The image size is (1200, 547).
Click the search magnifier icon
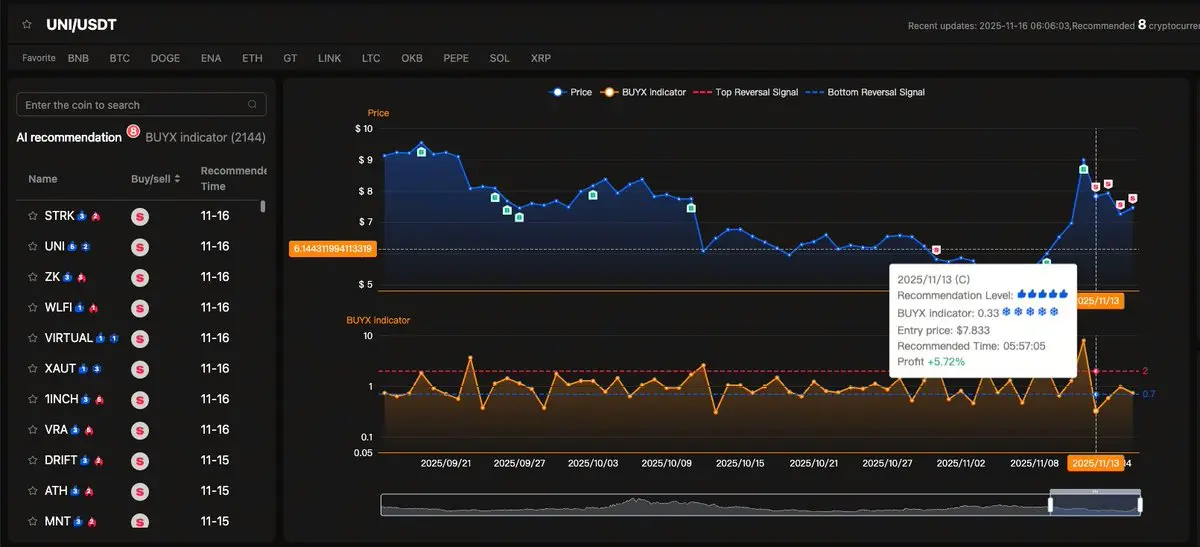(x=252, y=104)
